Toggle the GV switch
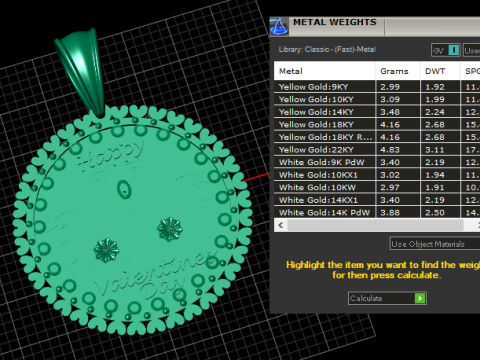480x360 pixels. click(x=446, y=50)
